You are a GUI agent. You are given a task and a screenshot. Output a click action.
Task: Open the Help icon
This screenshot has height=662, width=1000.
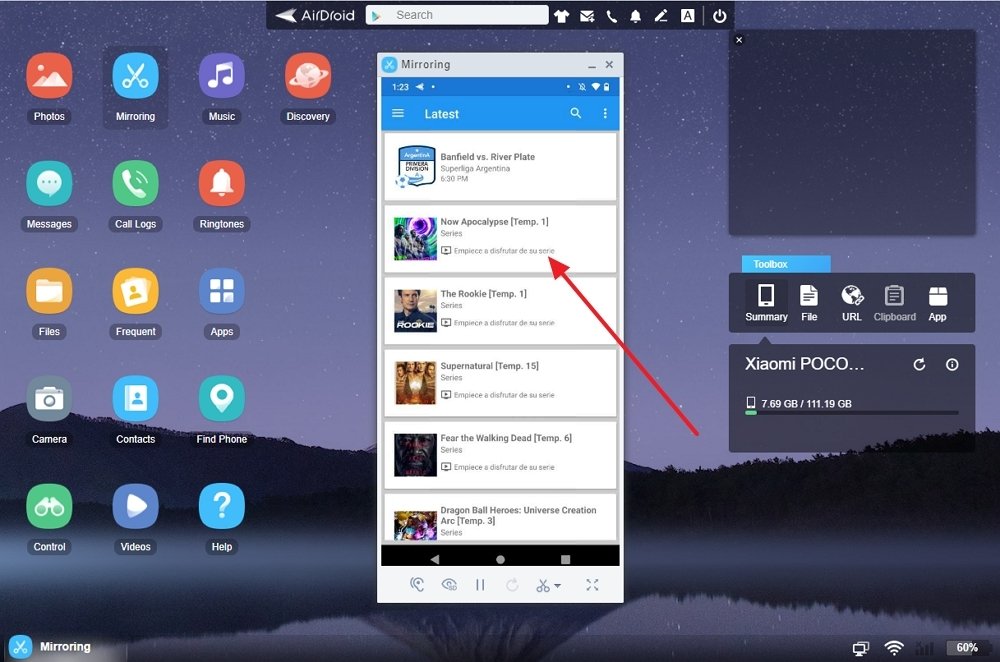221,507
